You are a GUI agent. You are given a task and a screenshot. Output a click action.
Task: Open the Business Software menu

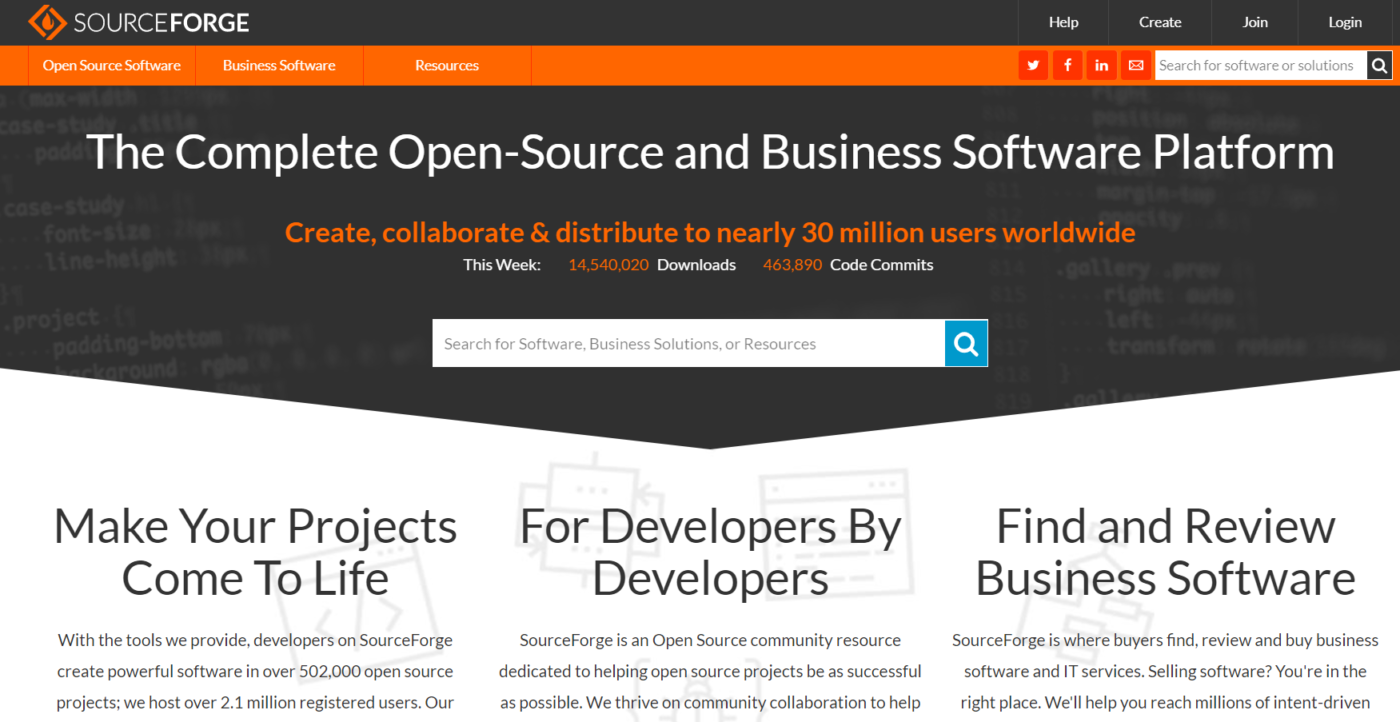[279, 65]
